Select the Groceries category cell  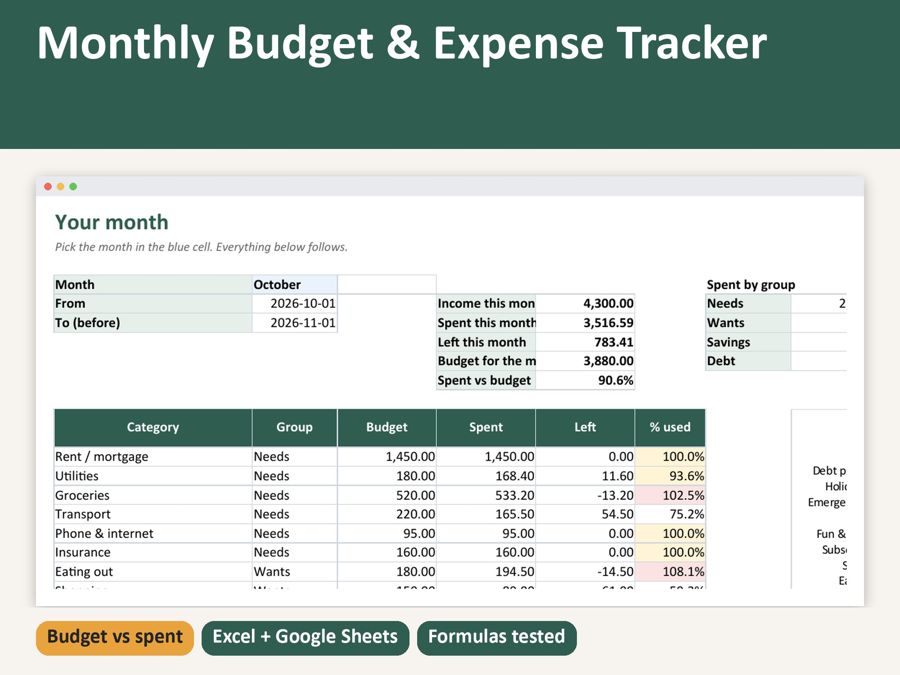click(153, 495)
